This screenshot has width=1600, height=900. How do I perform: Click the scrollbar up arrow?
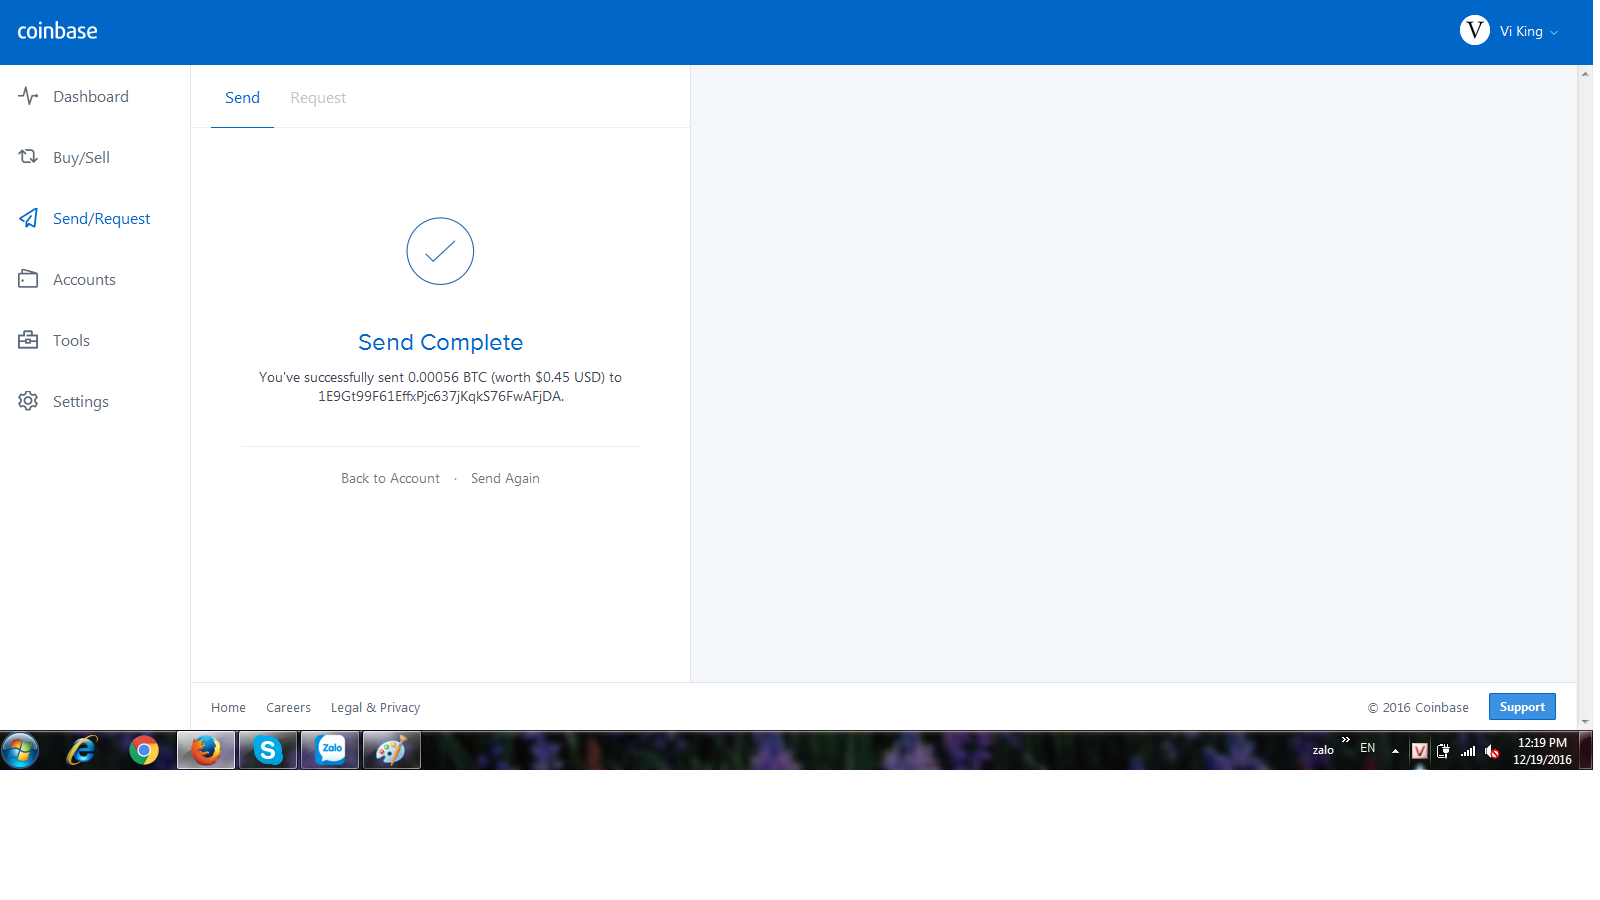pyautogui.click(x=1585, y=73)
